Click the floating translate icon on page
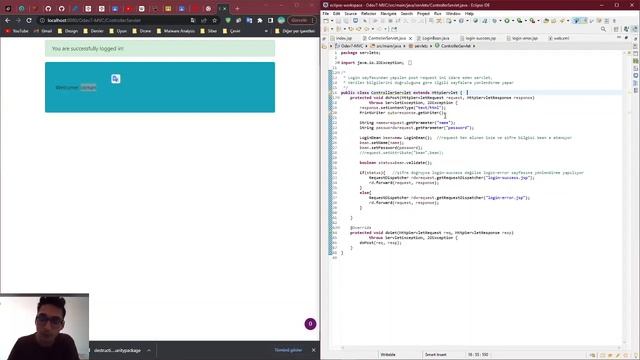 116,79
